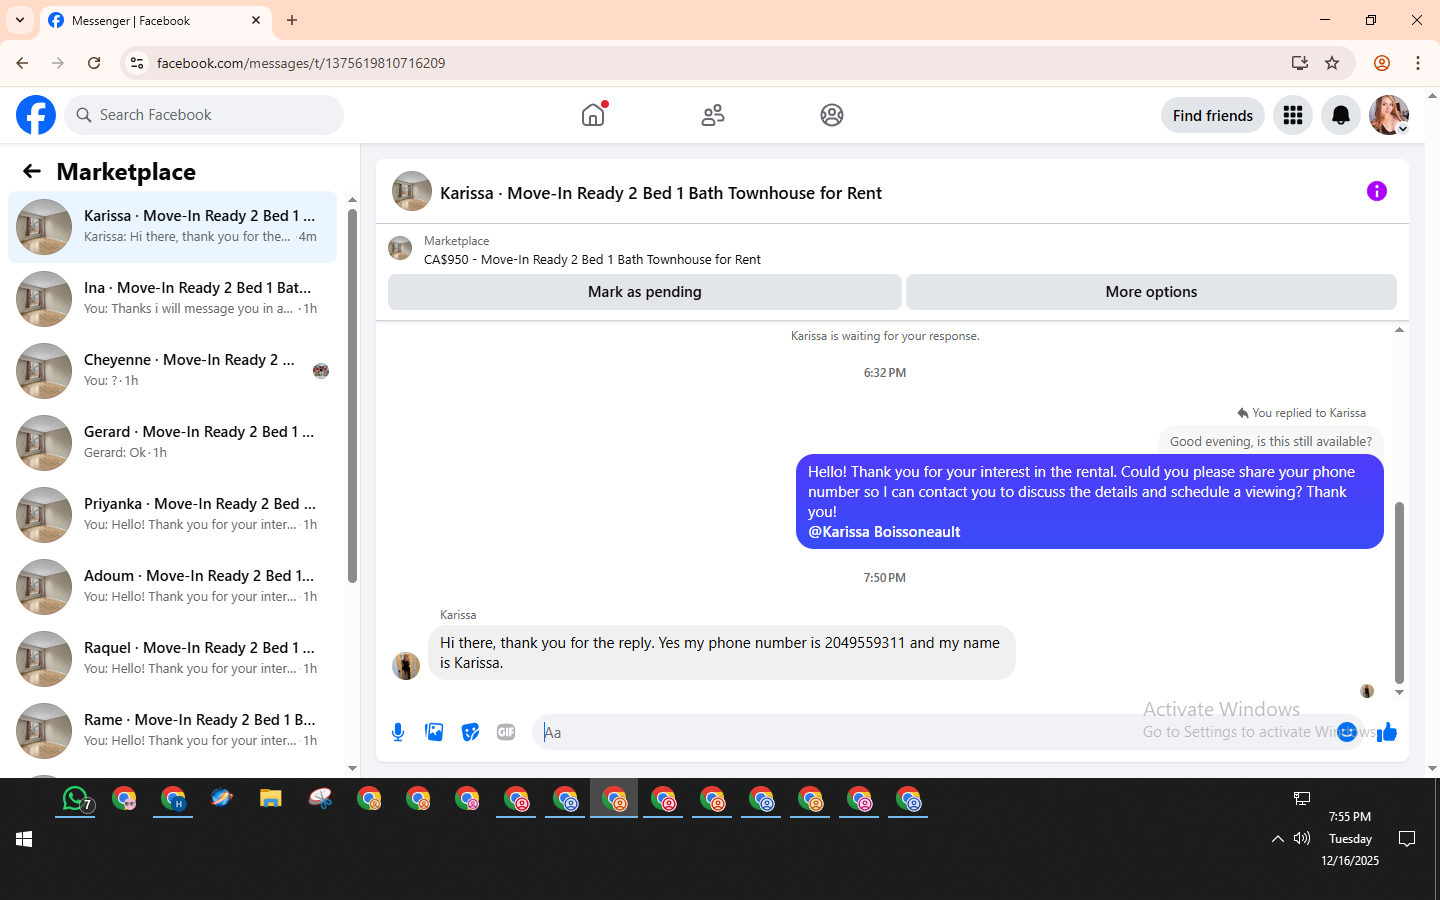
Task: Click the address bar URL
Action: [x=301, y=63]
